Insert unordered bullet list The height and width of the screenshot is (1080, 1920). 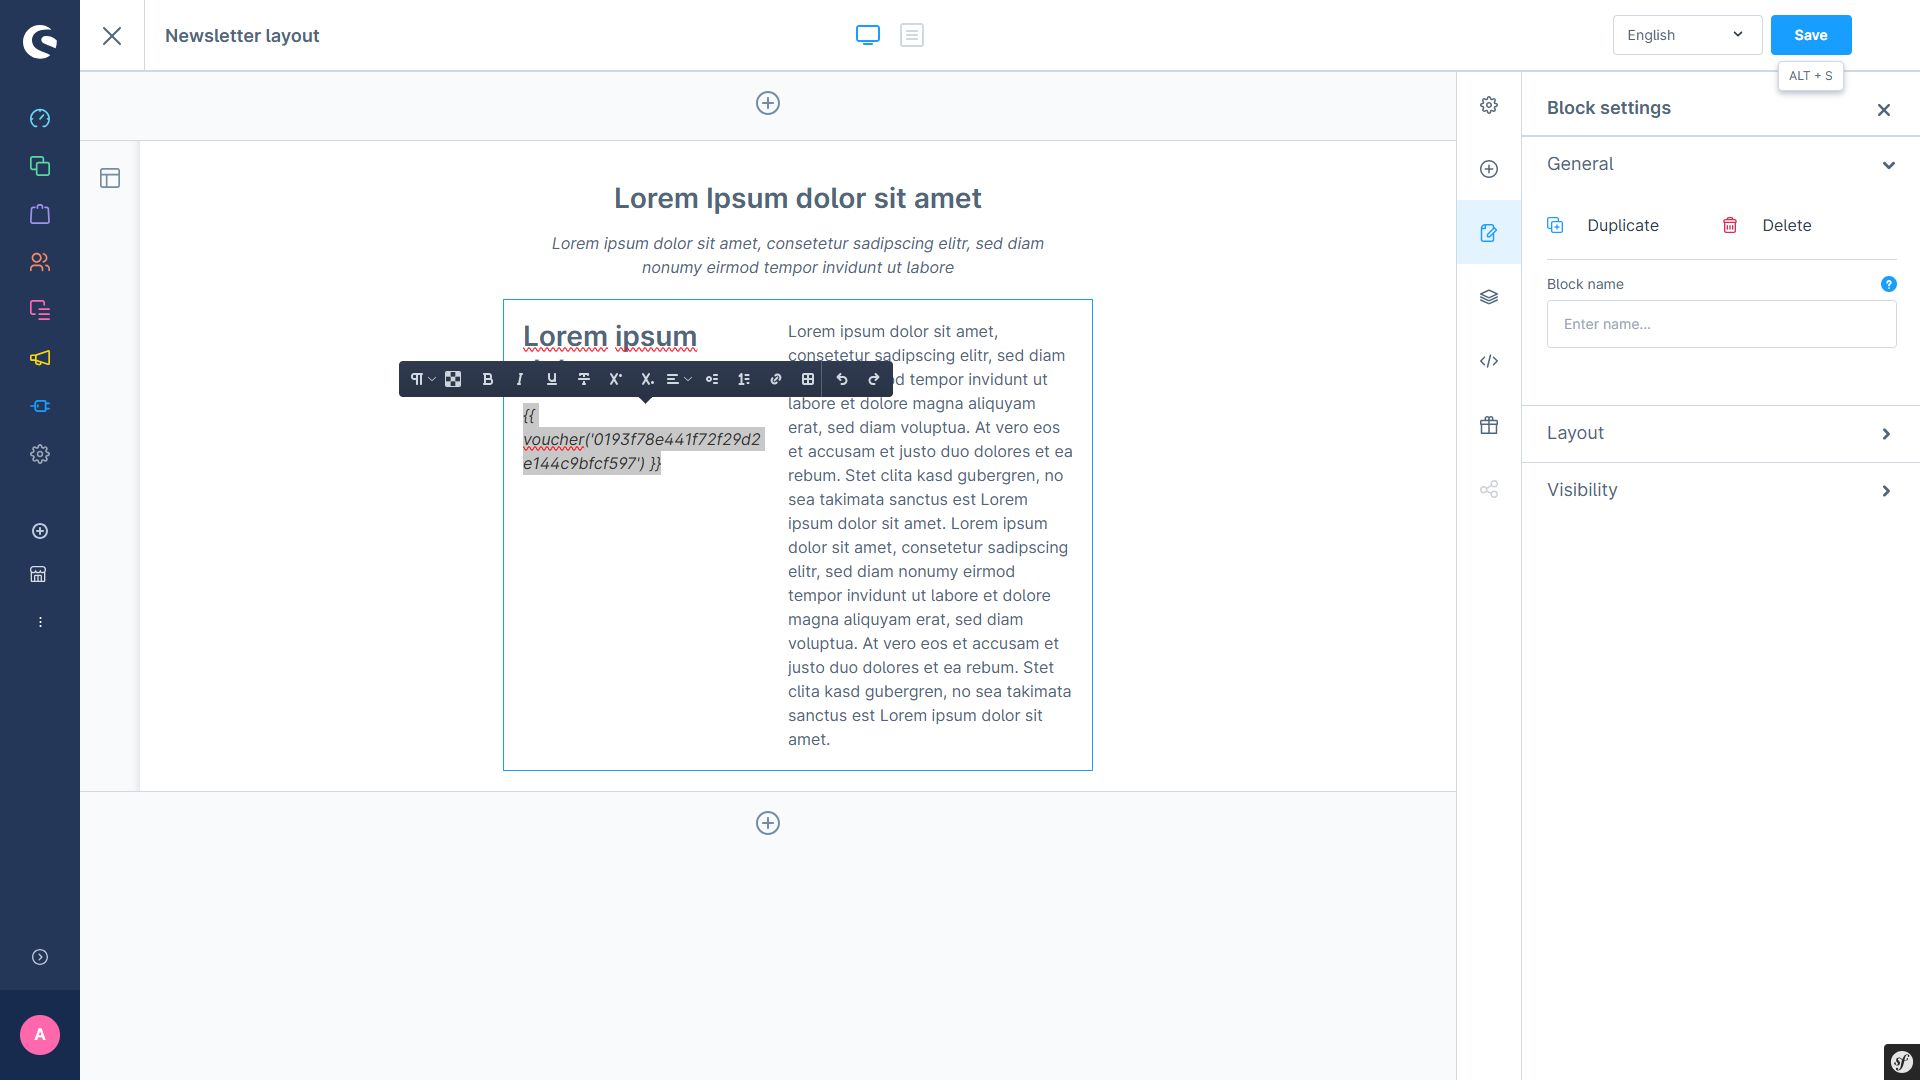tap(712, 379)
